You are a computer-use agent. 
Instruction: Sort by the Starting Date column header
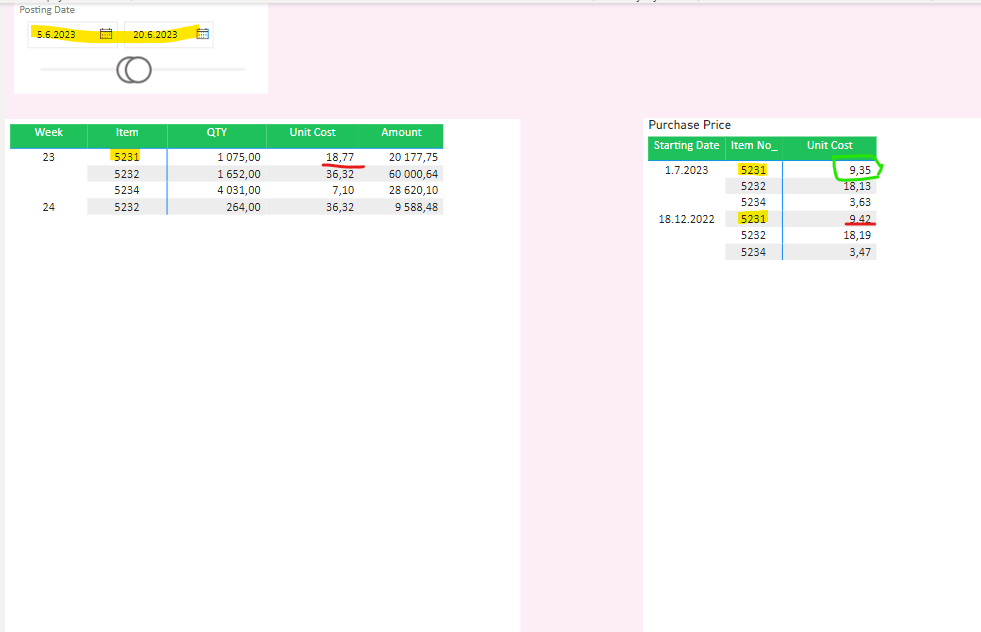[686, 145]
